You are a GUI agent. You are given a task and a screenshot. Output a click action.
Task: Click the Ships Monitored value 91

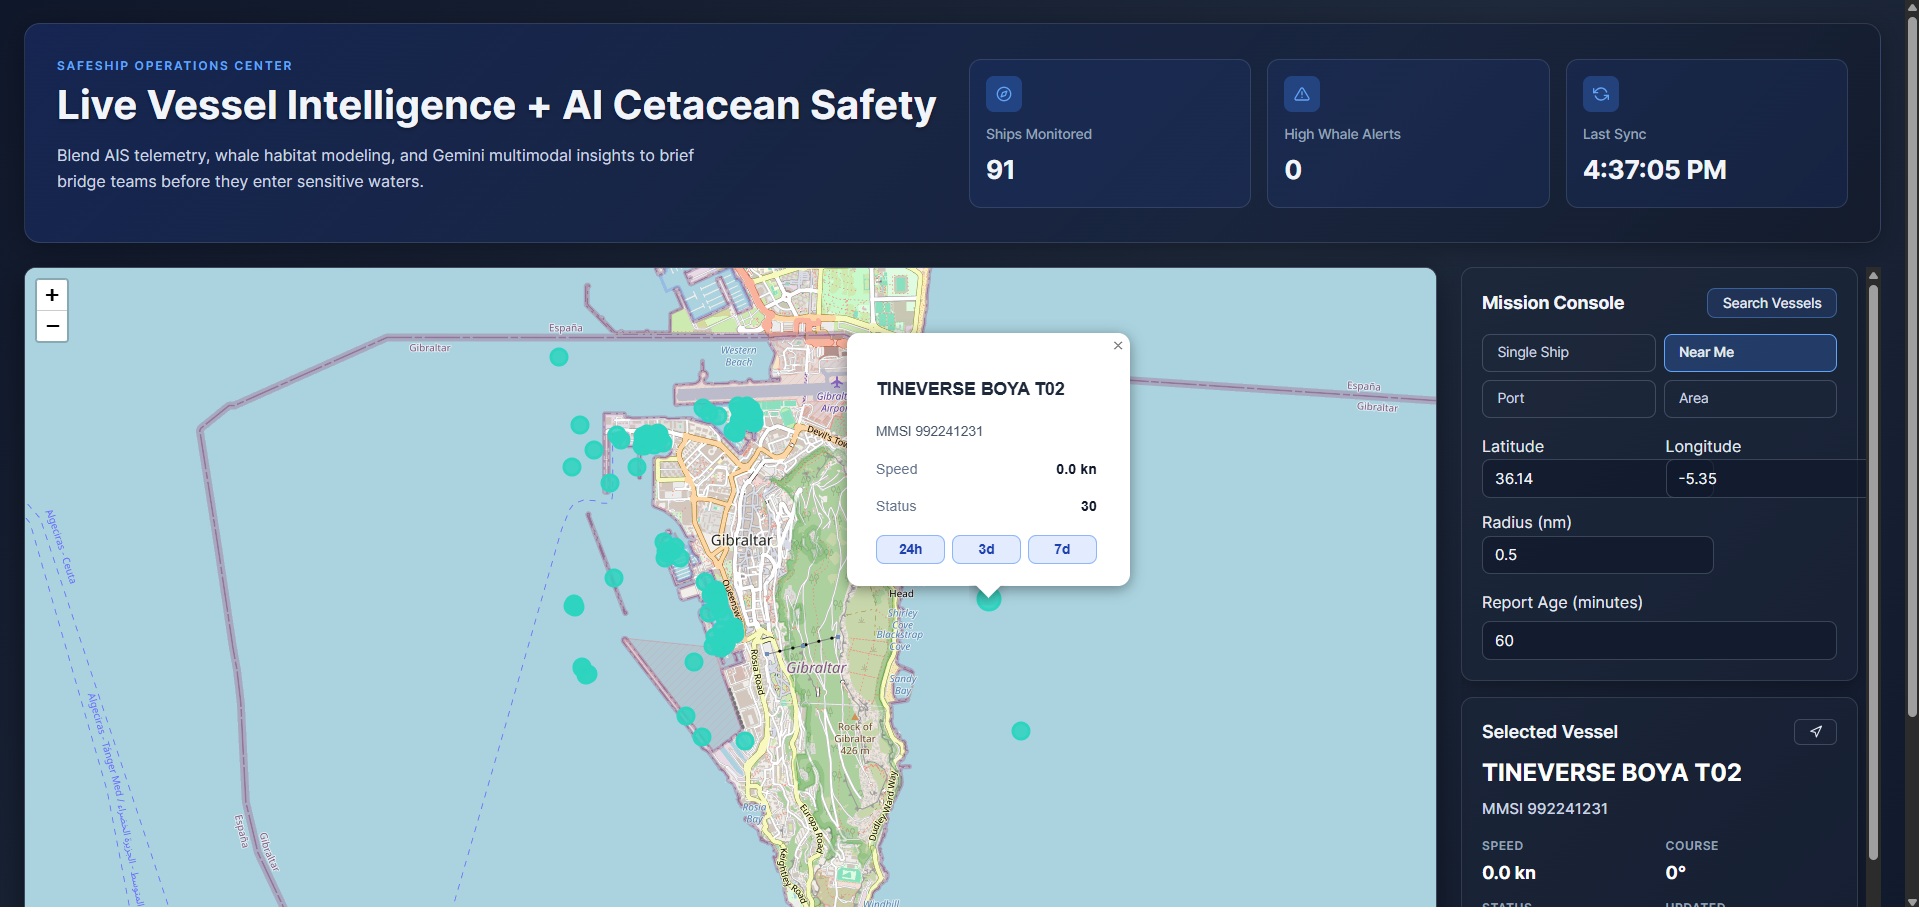(x=1000, y=170)
